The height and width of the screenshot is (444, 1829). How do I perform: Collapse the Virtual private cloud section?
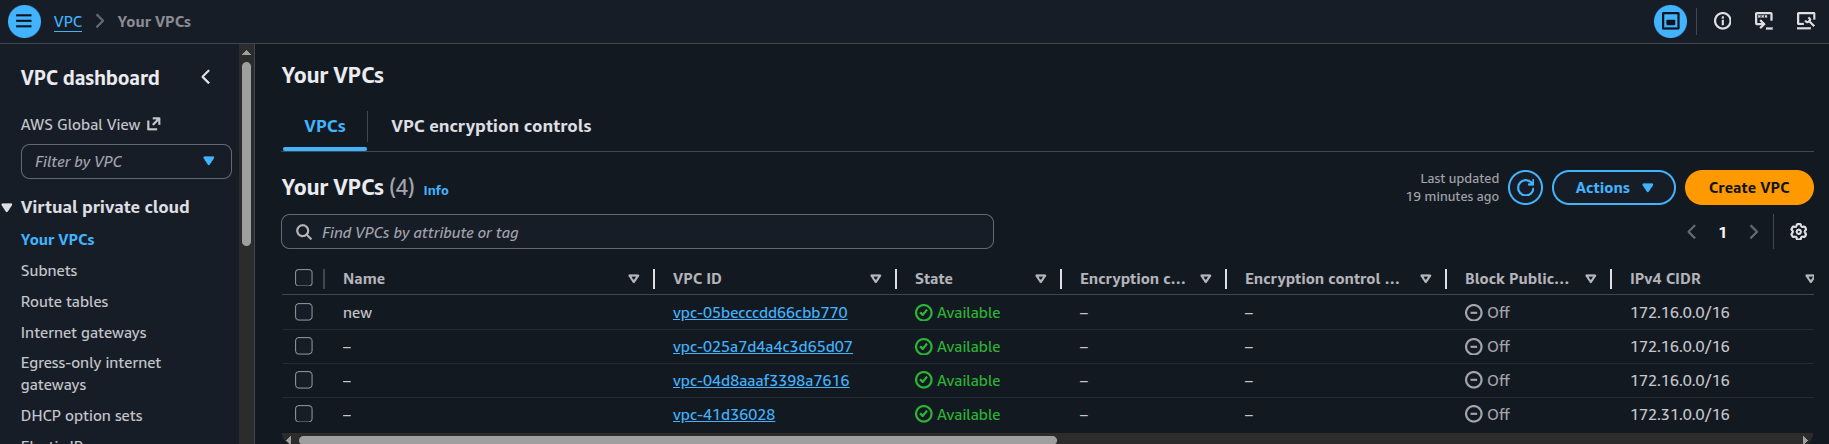point(8,207)
